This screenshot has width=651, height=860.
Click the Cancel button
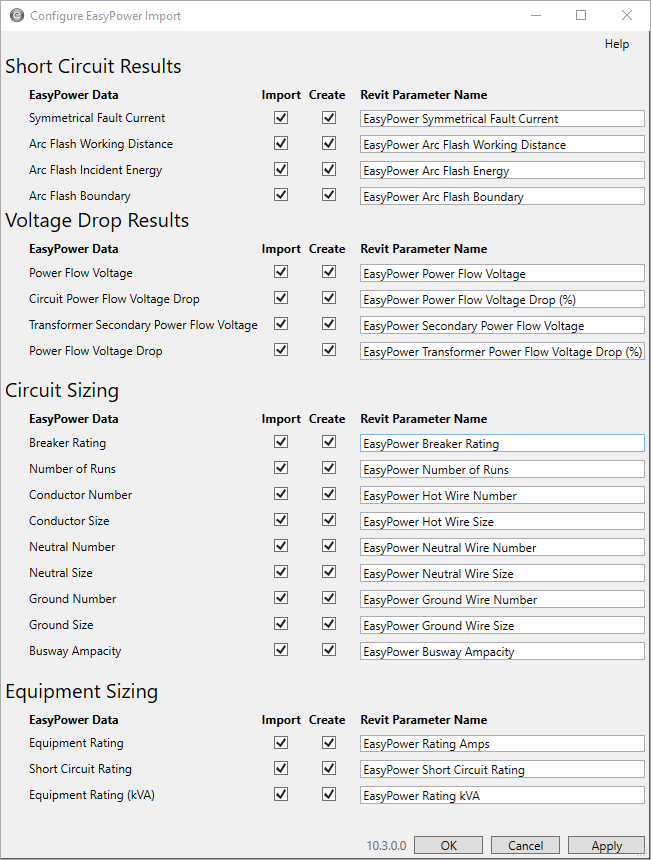coord(525,845)
